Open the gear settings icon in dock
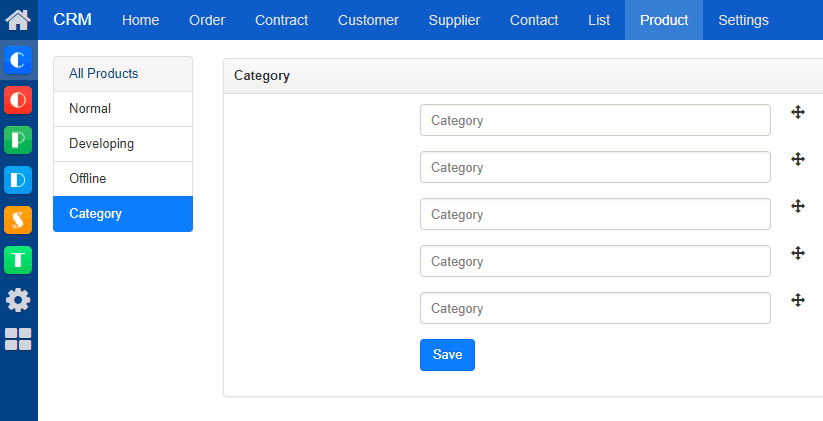This screenshot has width=823, height=421. point(18,300)
